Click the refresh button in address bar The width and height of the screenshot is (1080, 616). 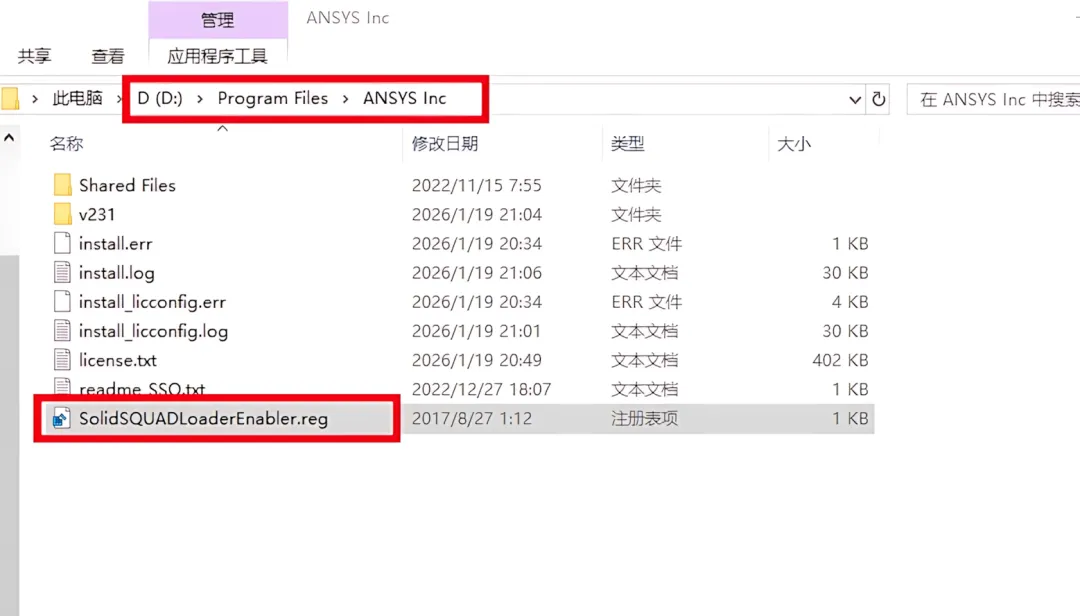(878, 99)
